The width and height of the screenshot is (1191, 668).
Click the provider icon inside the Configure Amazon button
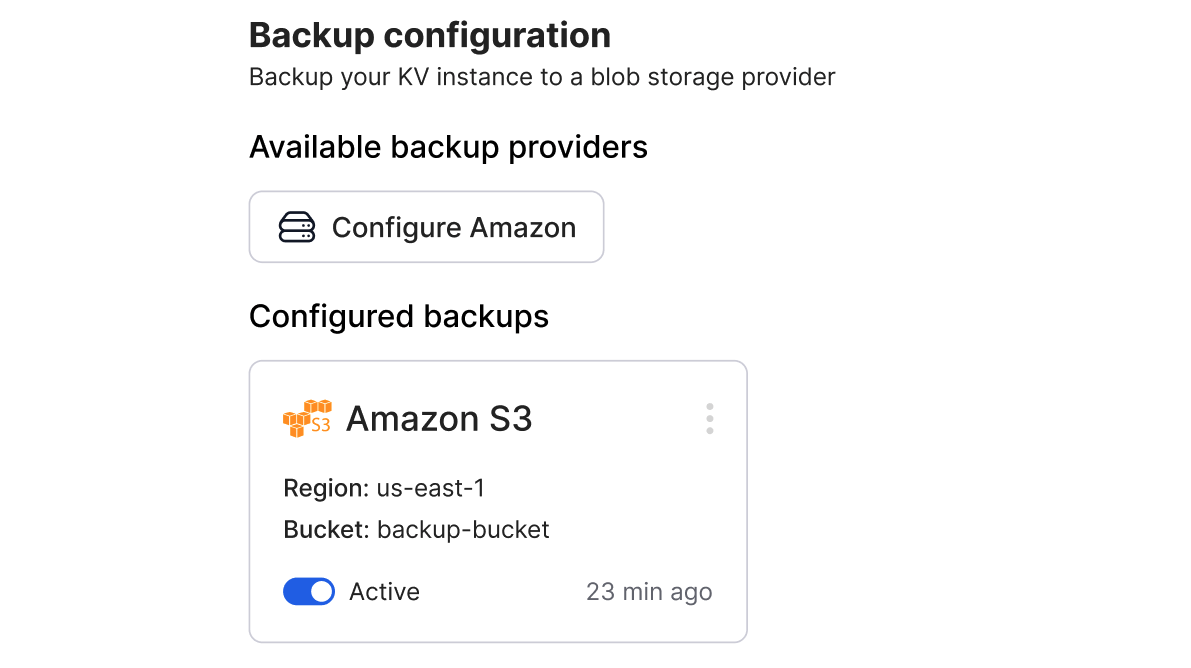[x=297, y=226]
